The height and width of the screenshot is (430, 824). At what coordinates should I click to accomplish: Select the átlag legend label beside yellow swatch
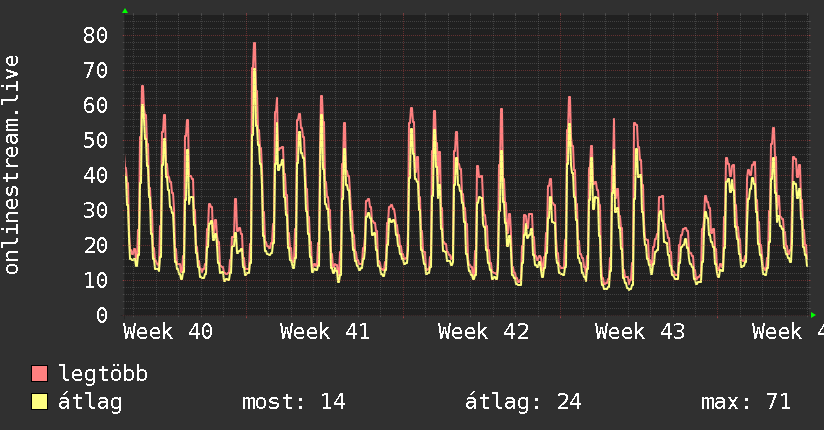click(x=90, y=402)
